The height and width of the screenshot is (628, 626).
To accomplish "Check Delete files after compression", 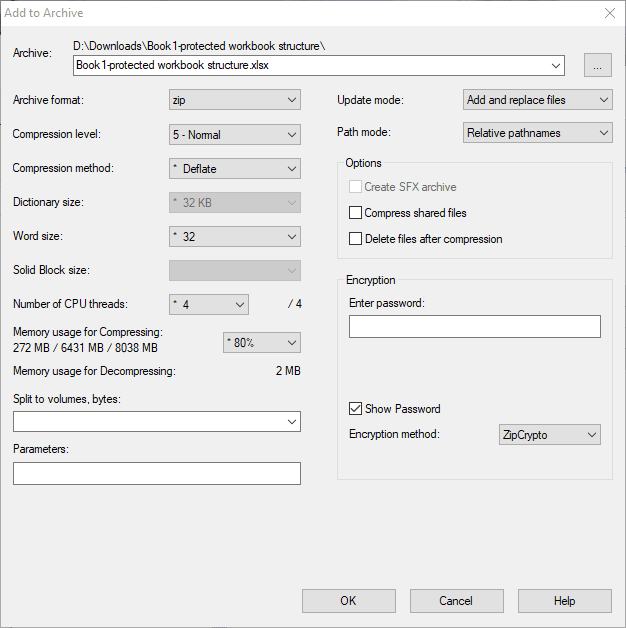I will (x=355, y=239).
